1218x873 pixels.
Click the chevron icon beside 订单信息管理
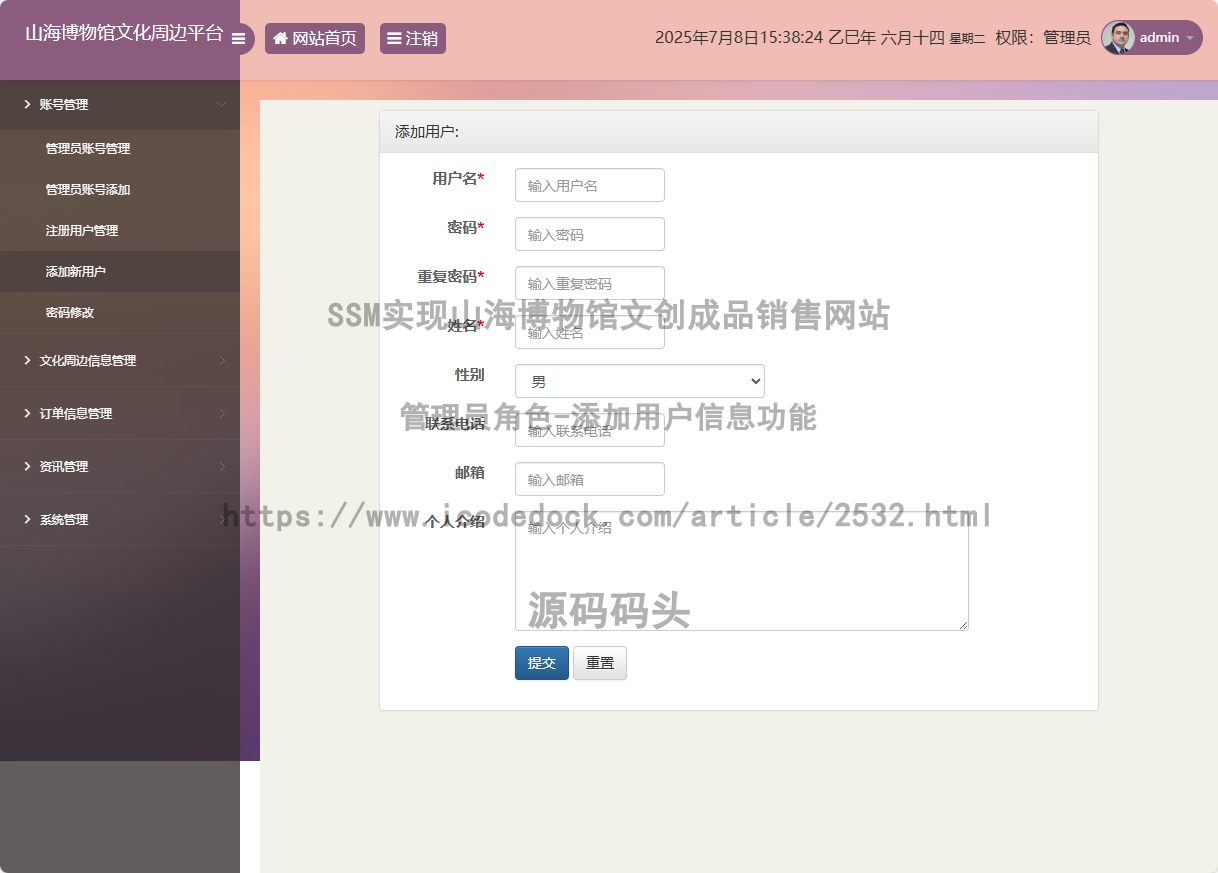27,413
